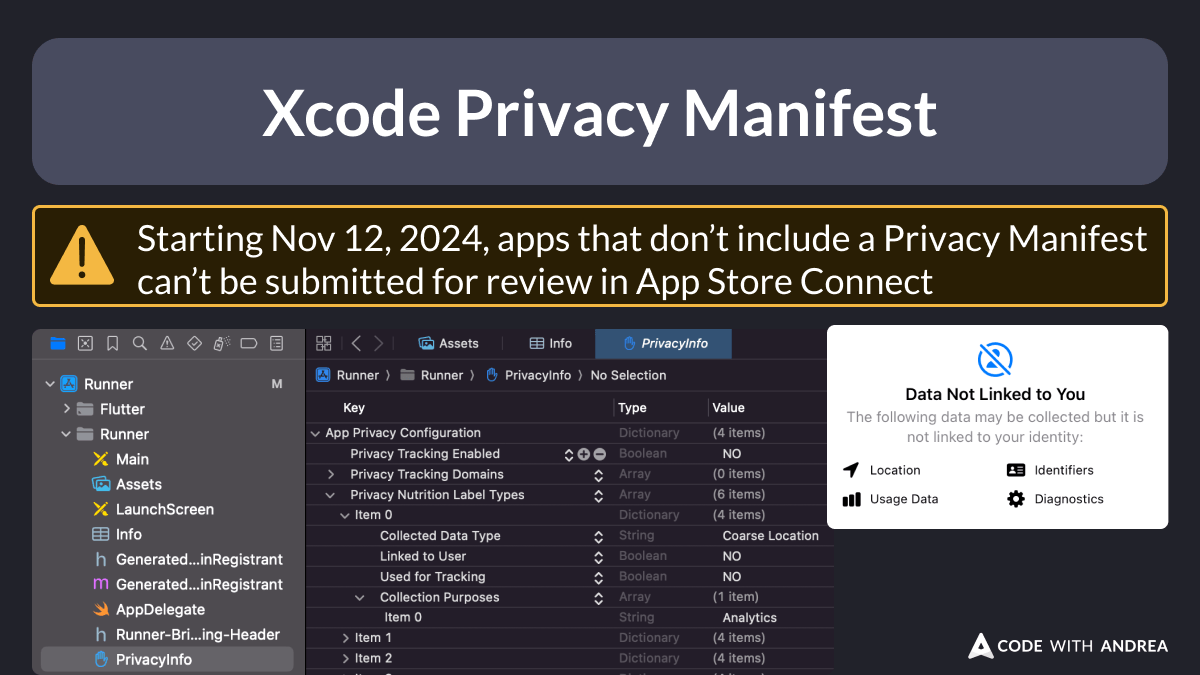
Task: Expand the Privacy Tracking Domains array
Action: pos(329,473)
